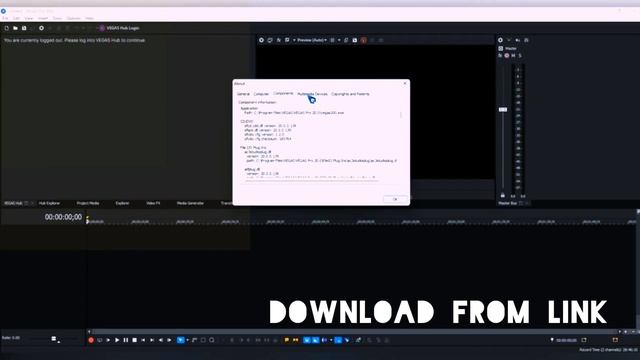Click the Record button in transport bar

pos(91,340)
